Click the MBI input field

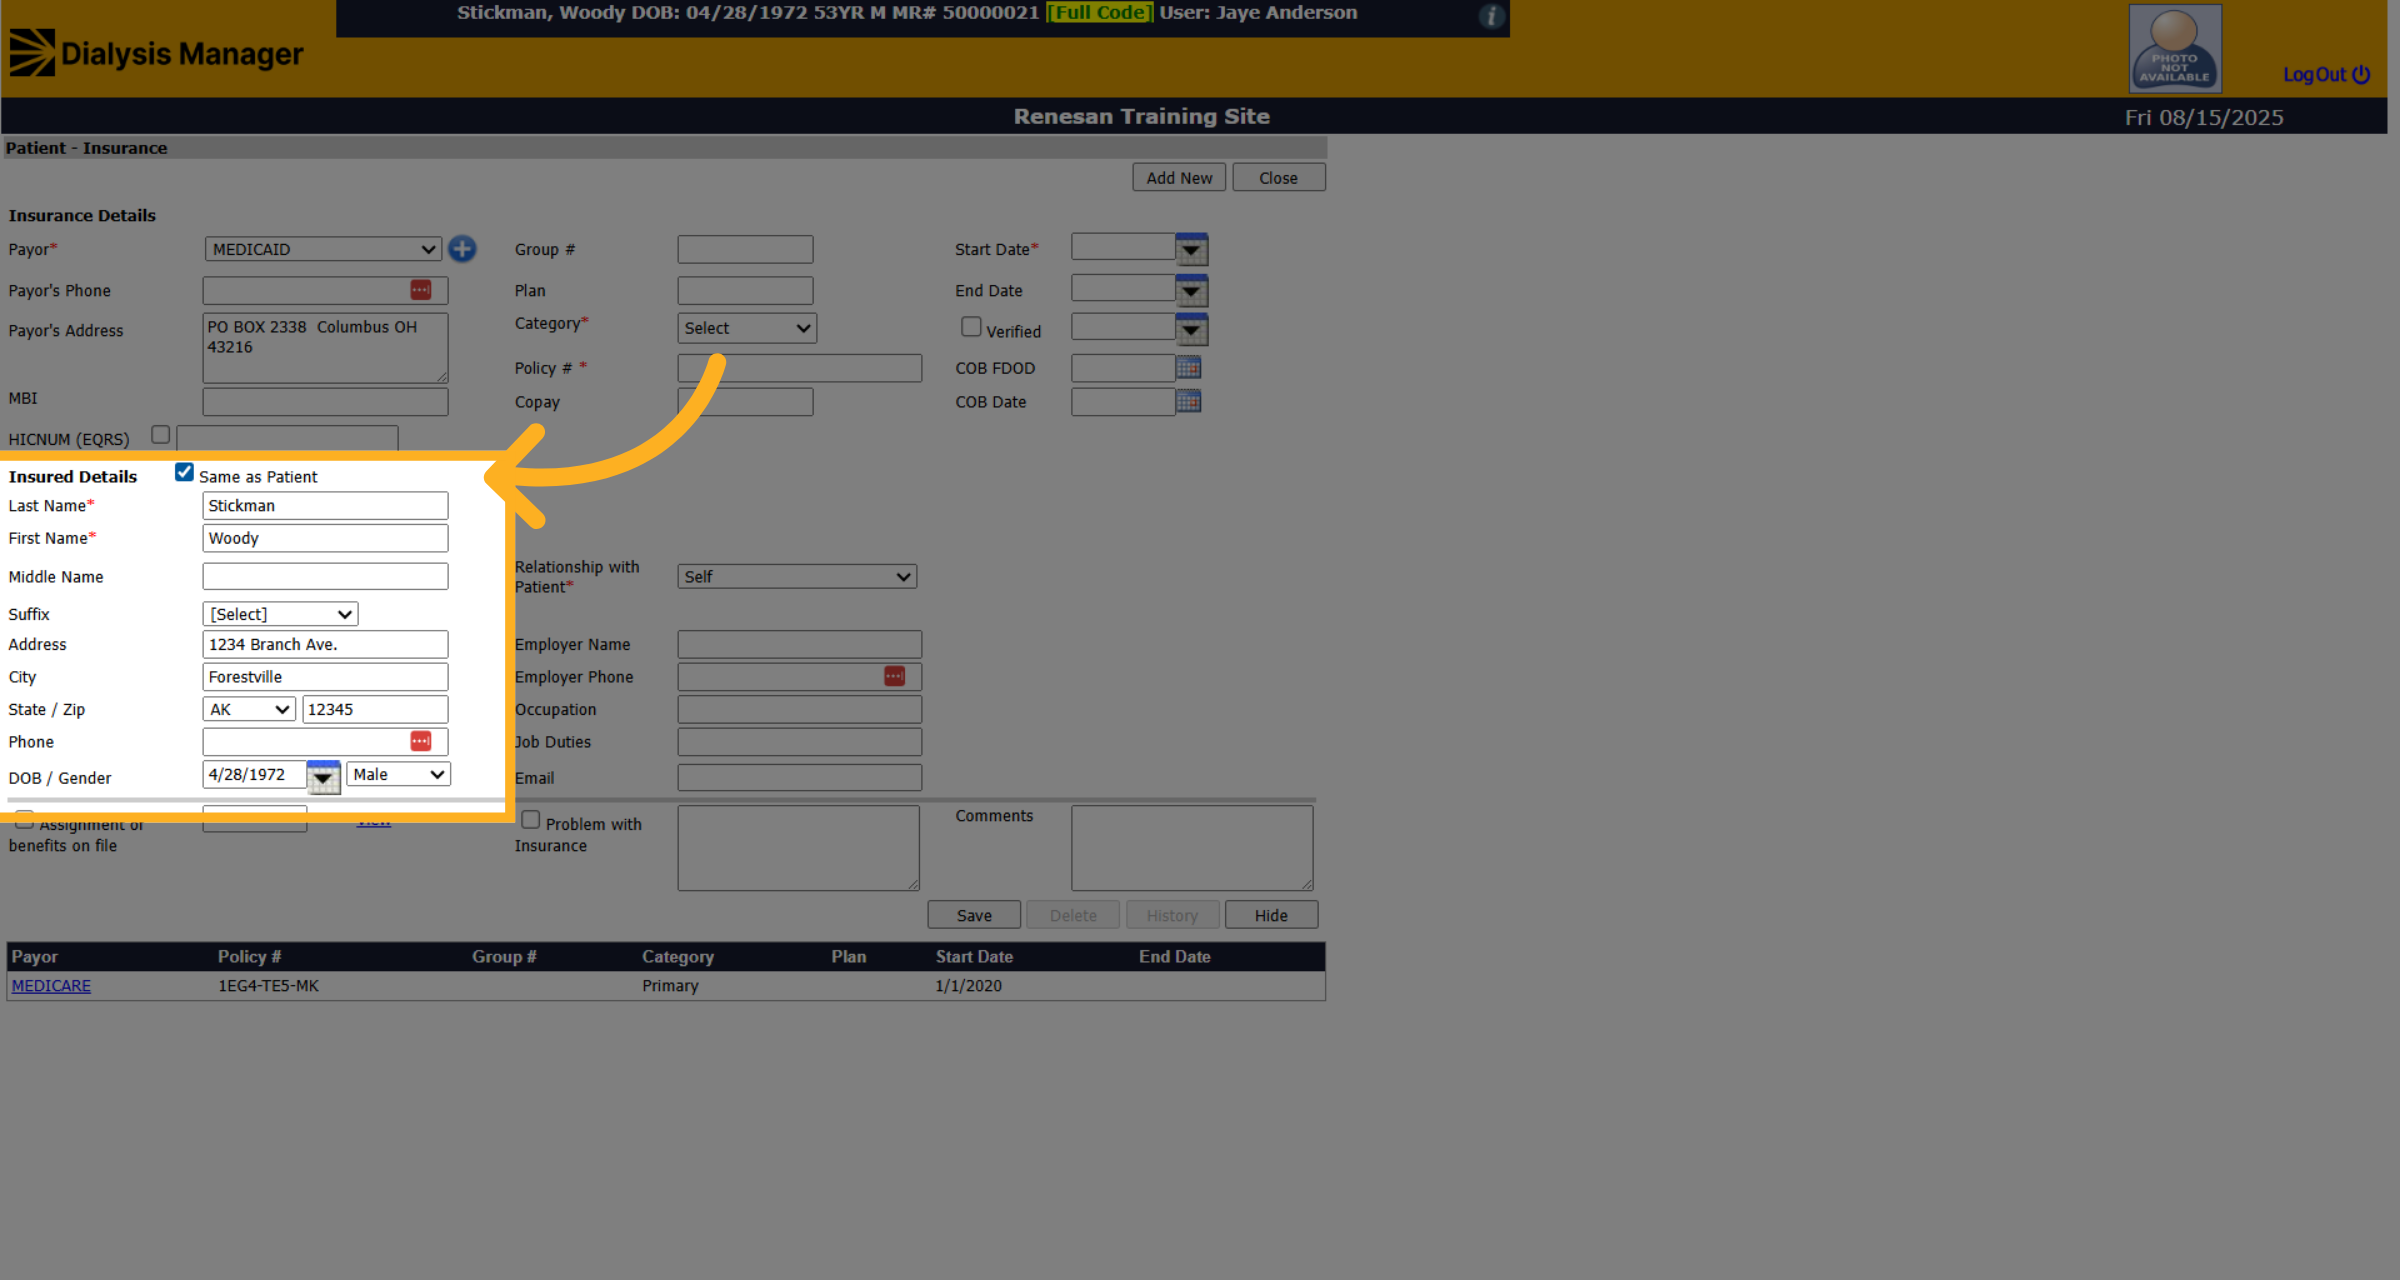pos(325,402)
